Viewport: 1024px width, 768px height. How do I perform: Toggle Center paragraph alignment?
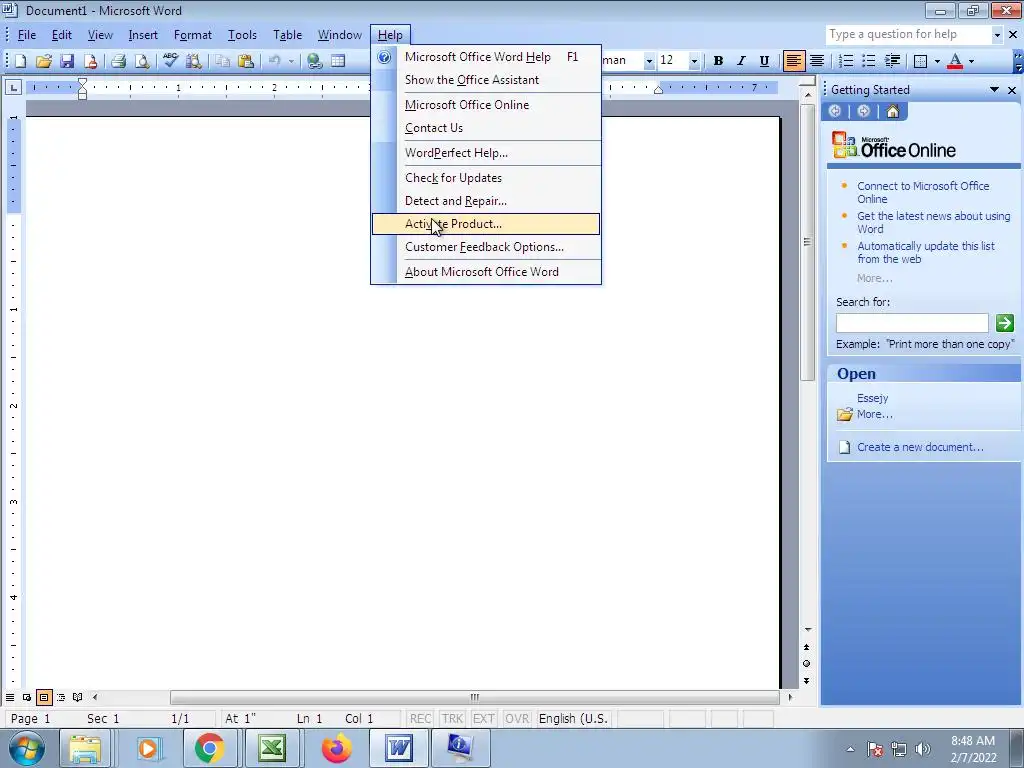click(816, 61)
